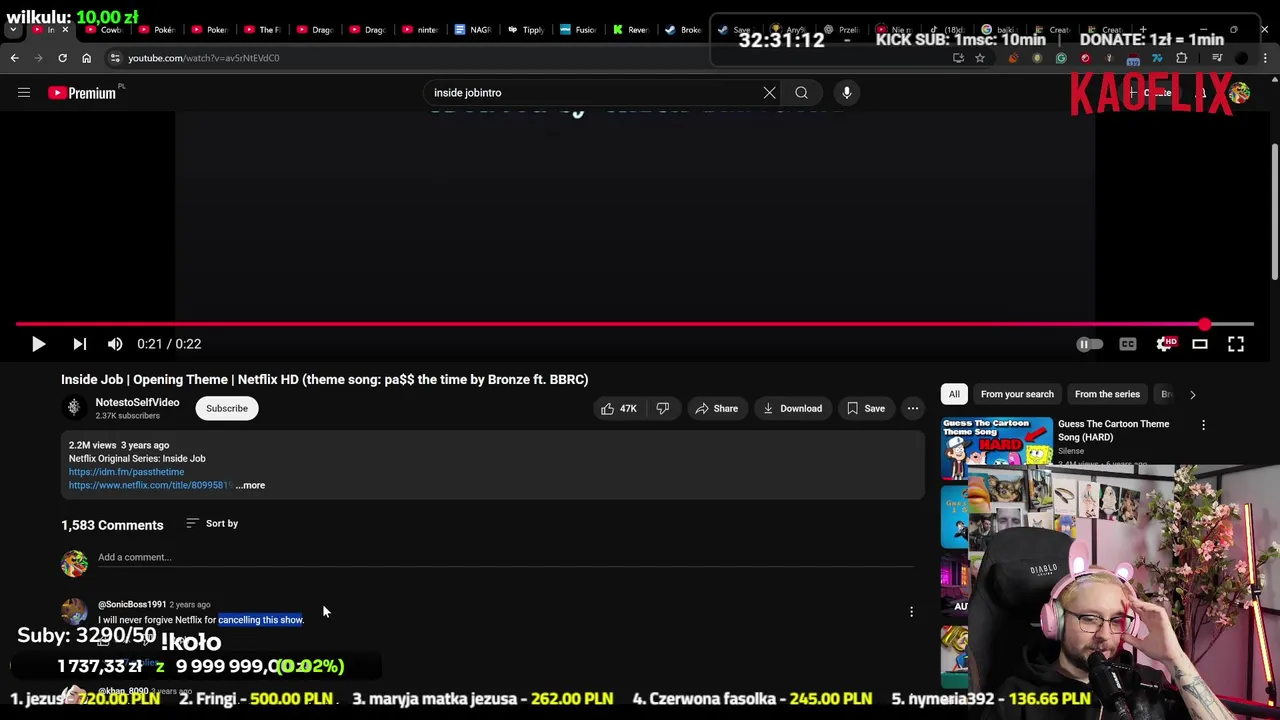Install the page as an app icon
The image size is (1280, 720).
tap(958, 58)
